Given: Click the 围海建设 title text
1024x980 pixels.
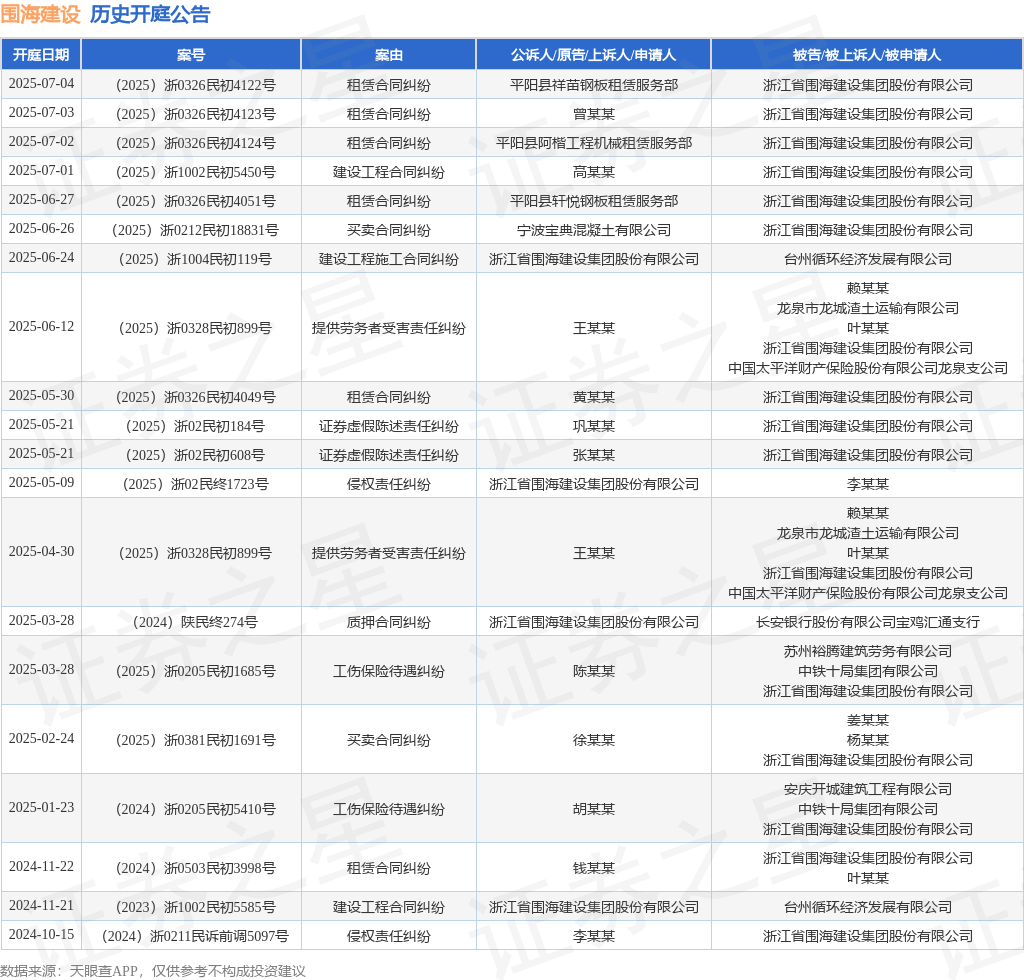Looking at the screenshot, I should (40, 14).
